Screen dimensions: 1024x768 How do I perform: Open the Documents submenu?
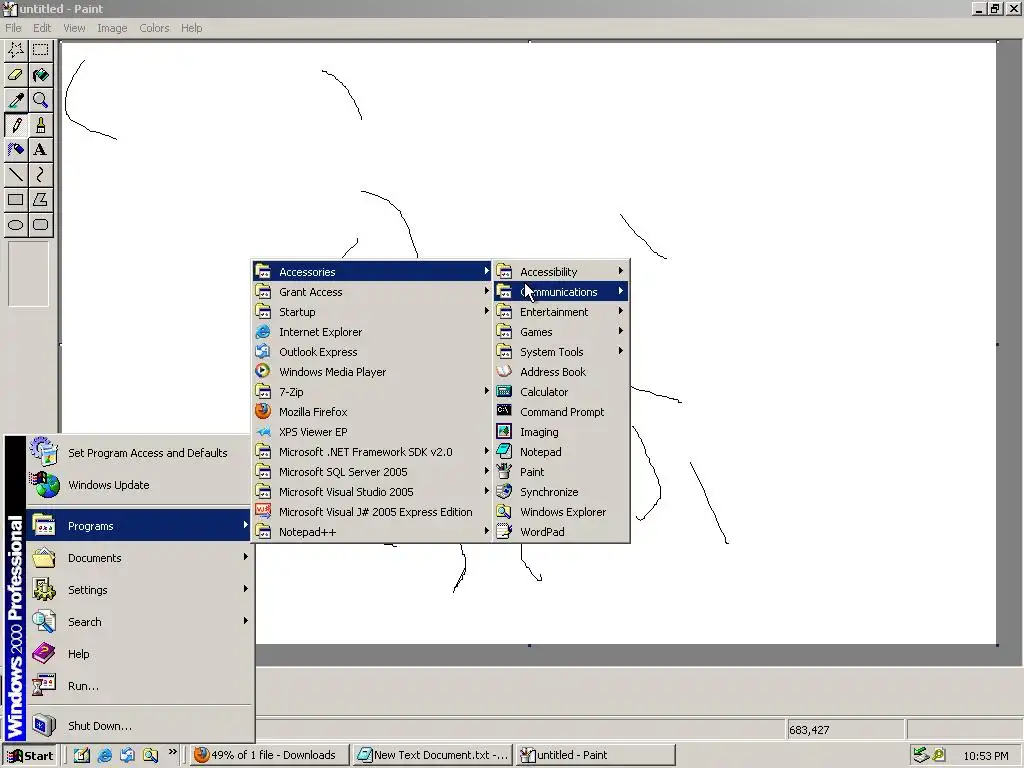point(139,558)
